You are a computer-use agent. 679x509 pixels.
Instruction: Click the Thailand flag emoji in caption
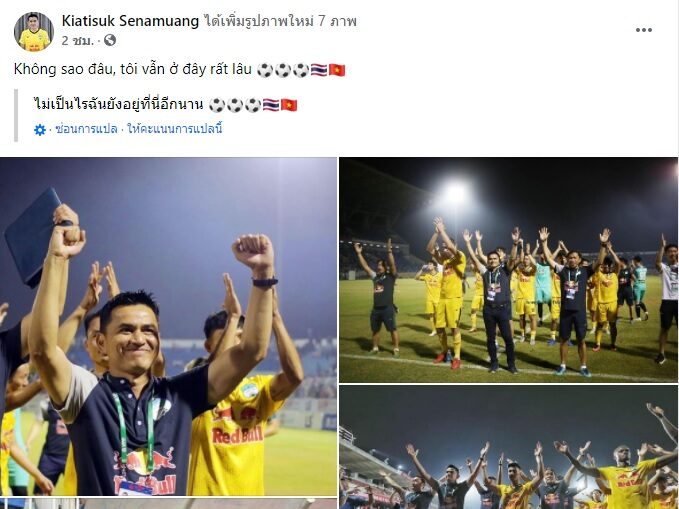click(x=319, y=70)
